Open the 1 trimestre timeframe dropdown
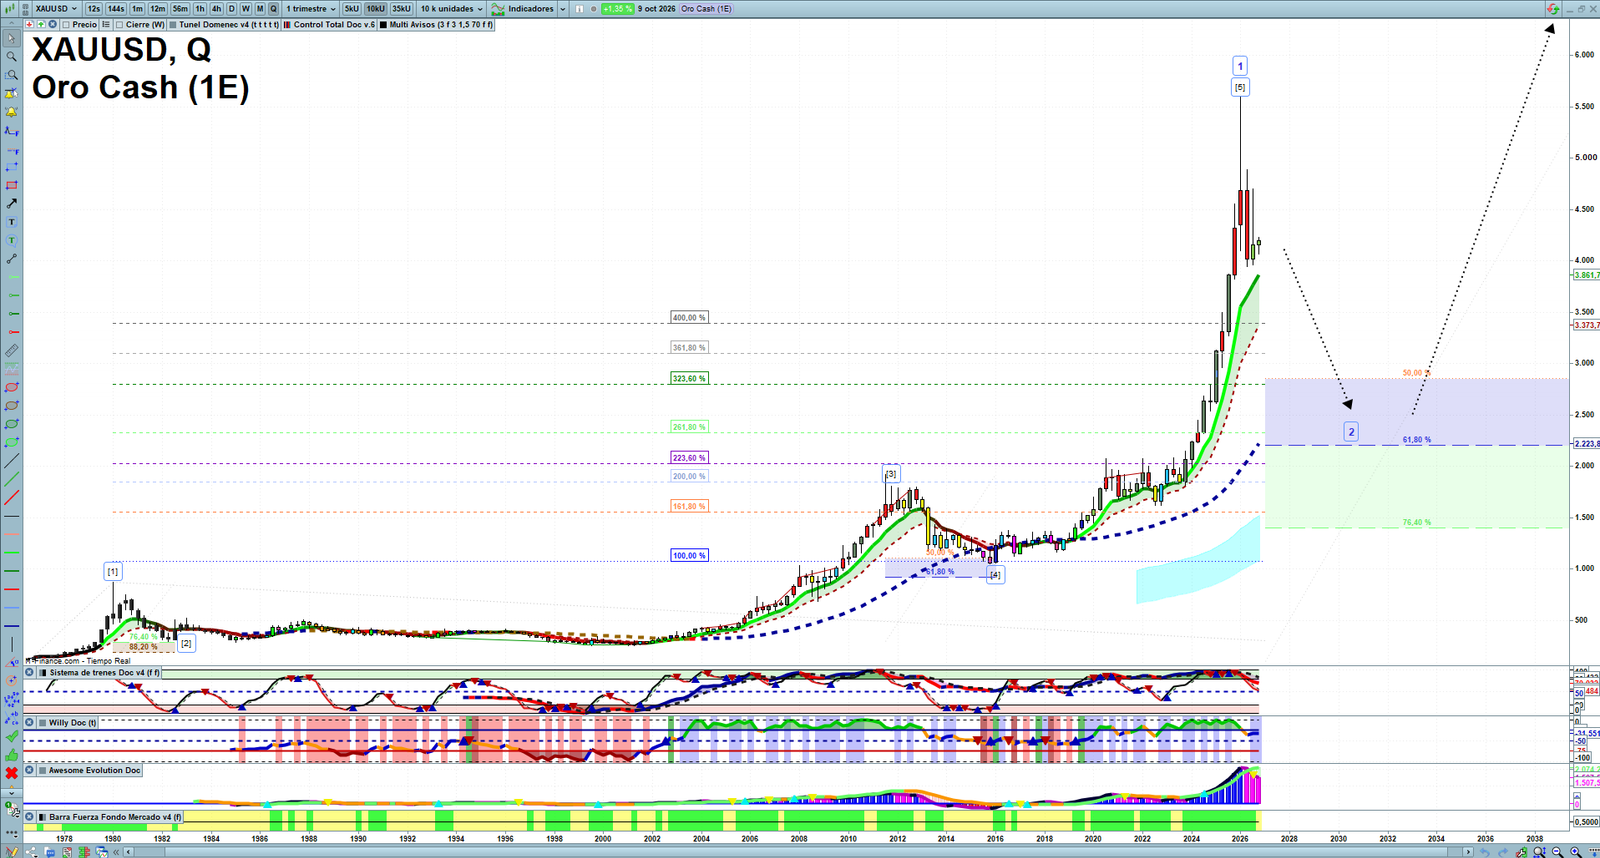This screenshot has height=858, width=1600. pos(311,9)
